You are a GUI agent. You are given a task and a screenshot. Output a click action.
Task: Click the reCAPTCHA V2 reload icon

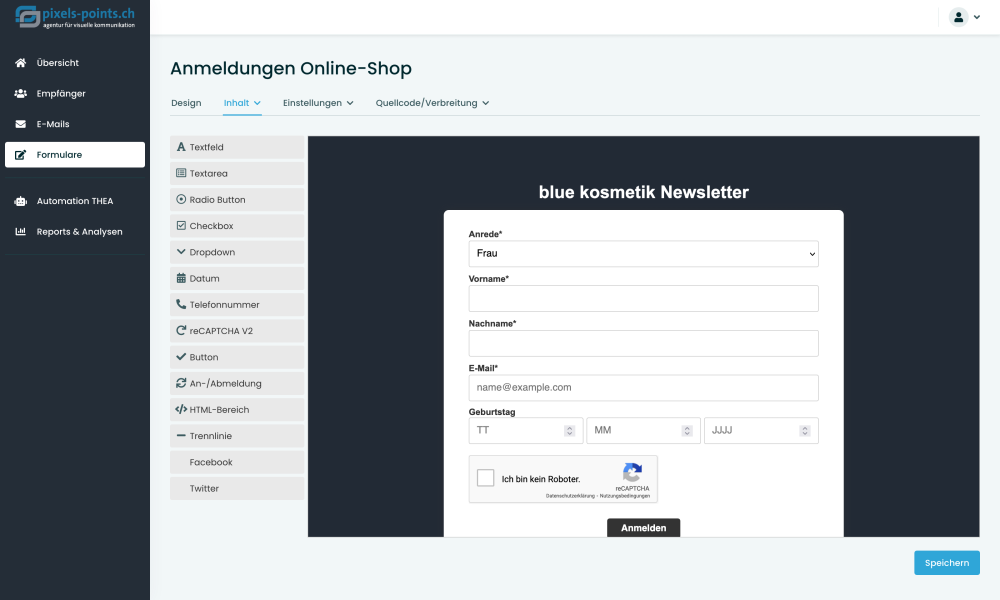181,330
